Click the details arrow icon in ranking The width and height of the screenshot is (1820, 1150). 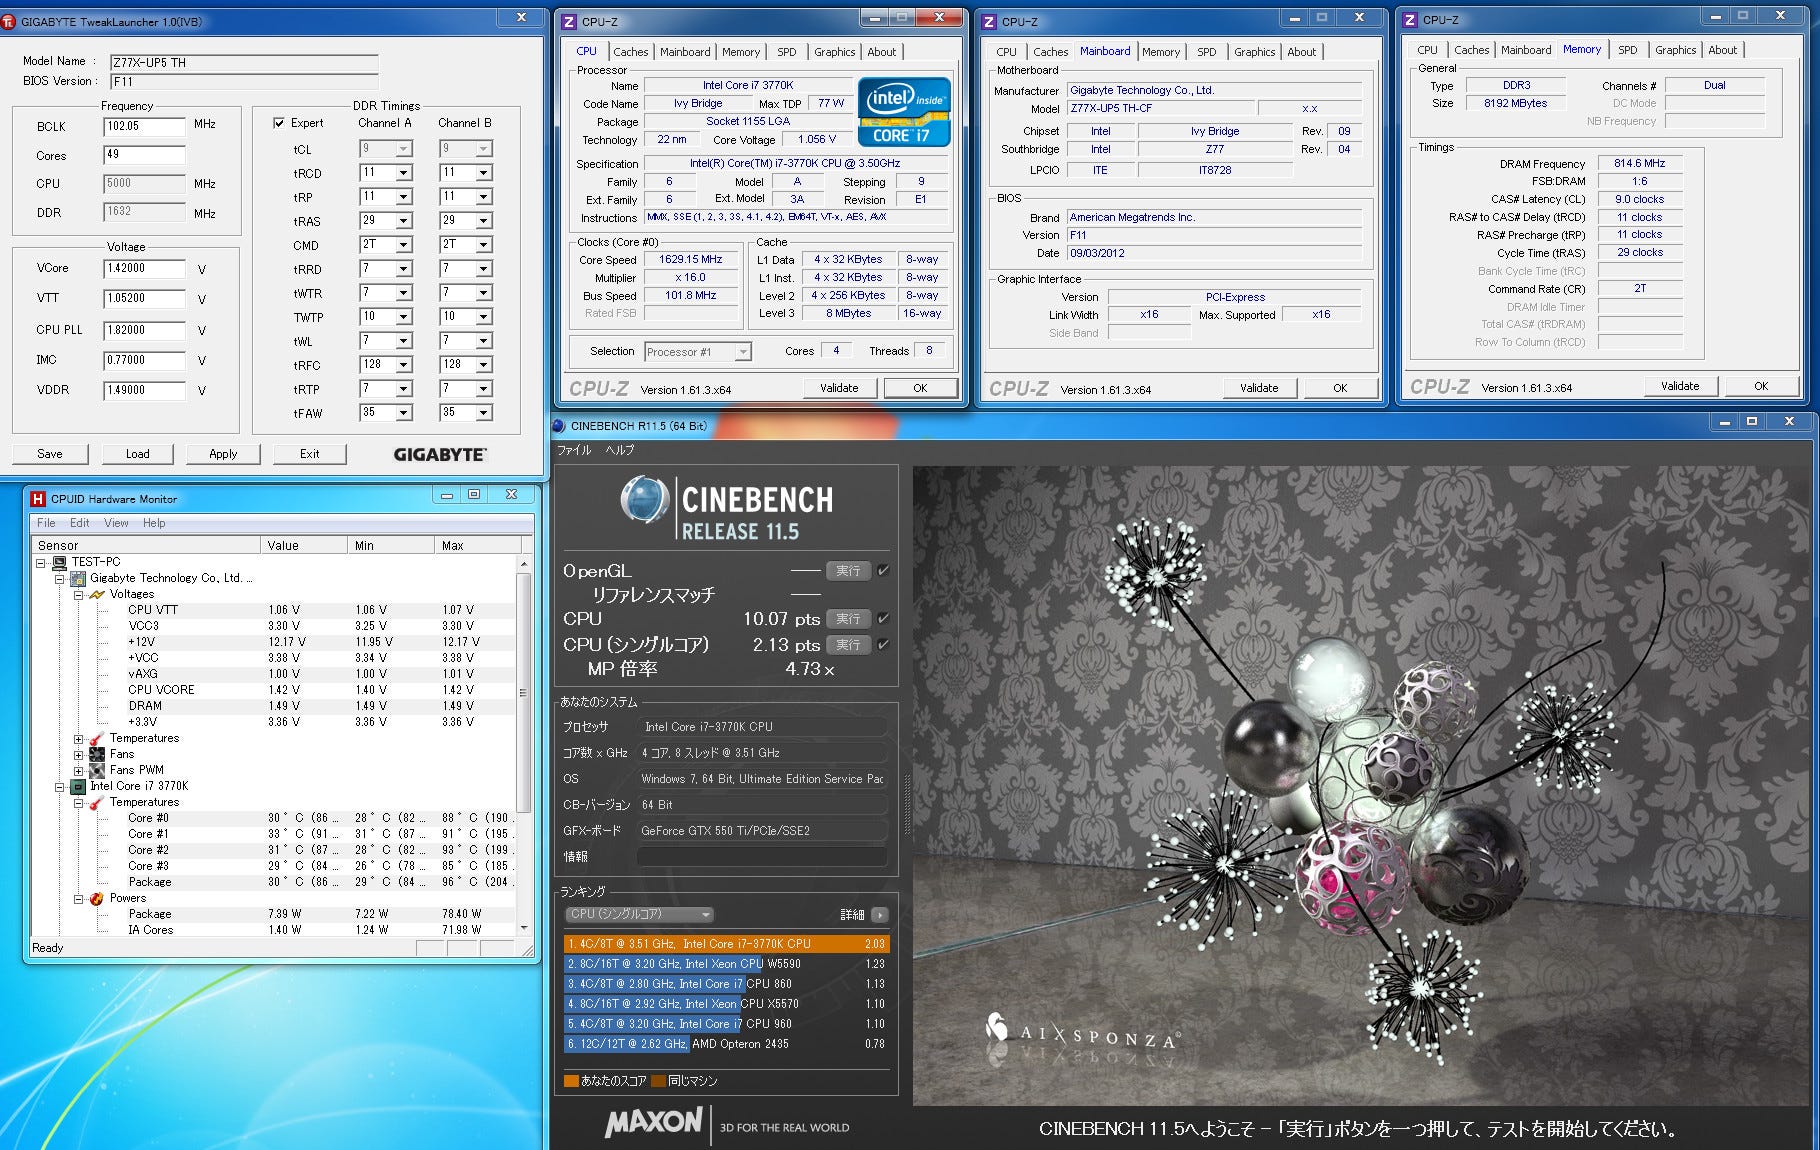879,915
